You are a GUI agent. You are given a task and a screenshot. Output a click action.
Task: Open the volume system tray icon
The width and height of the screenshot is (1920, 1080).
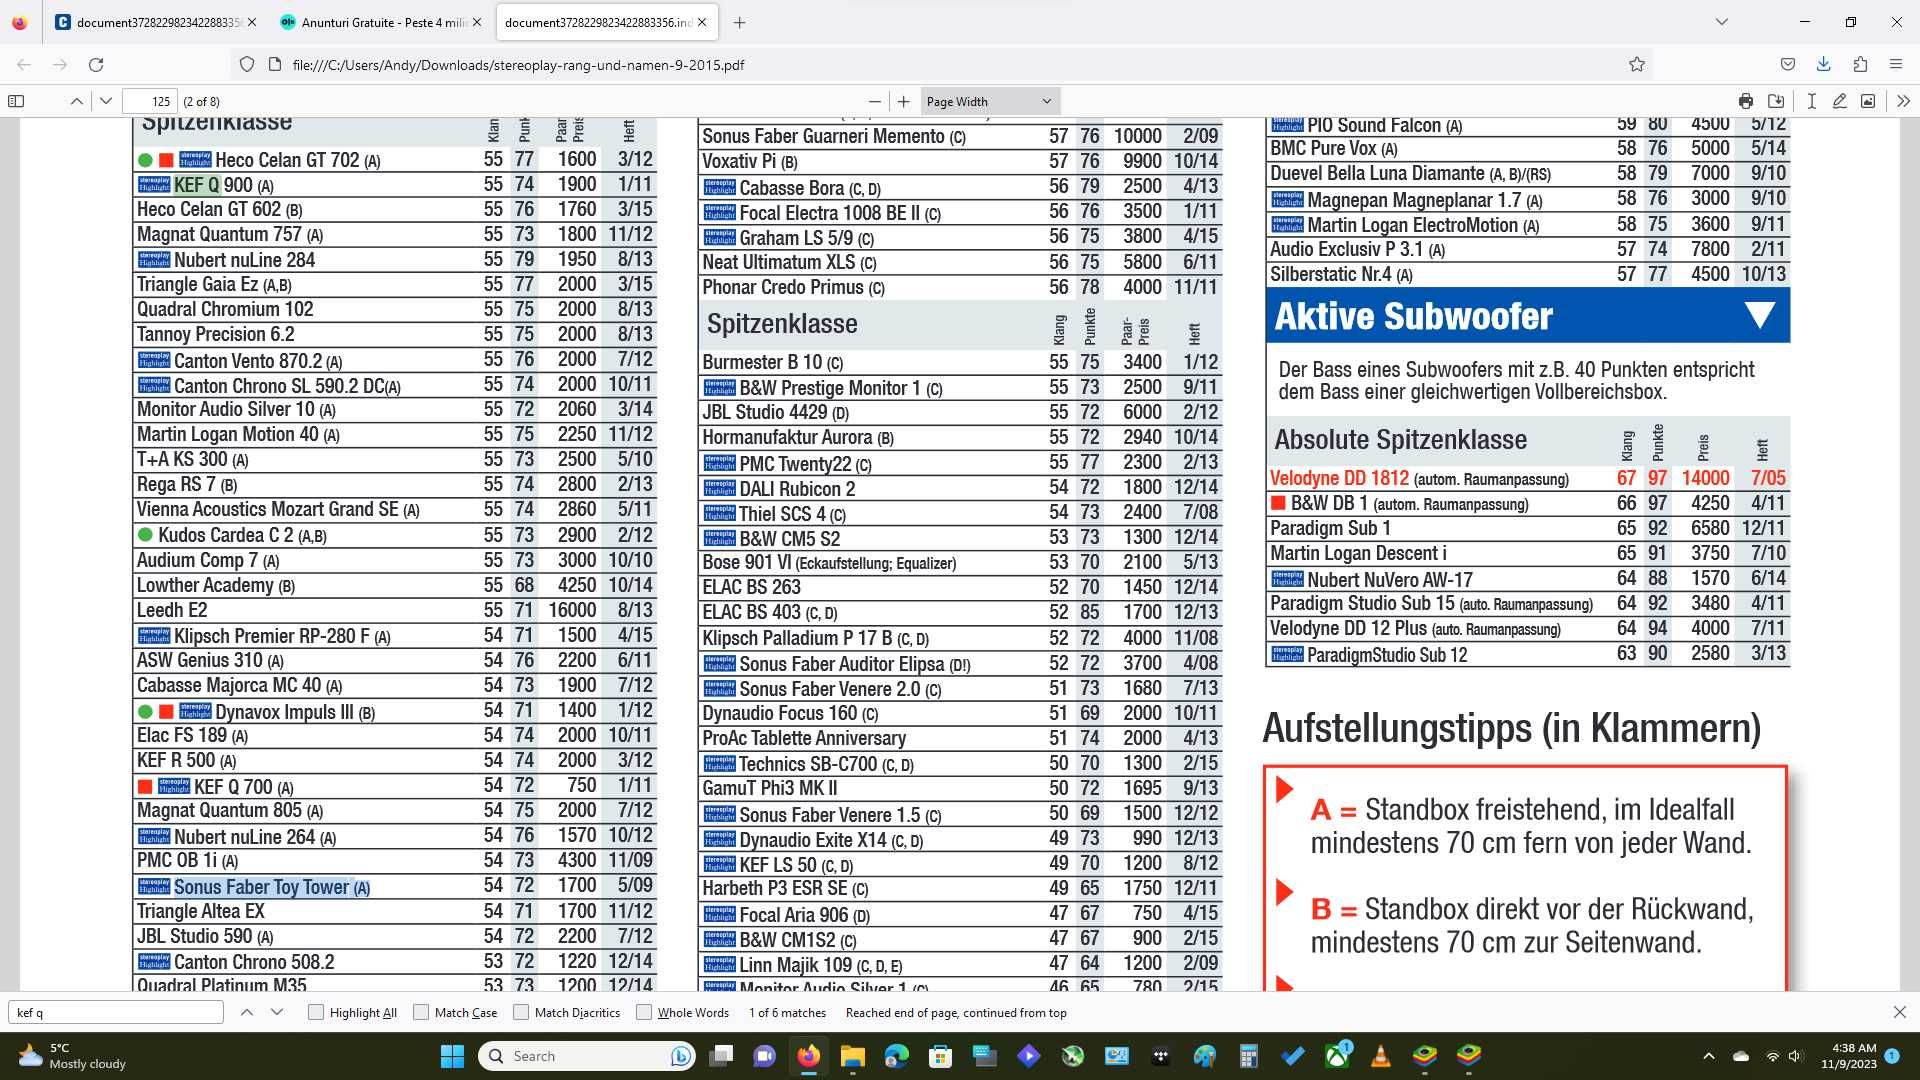1795,1056
